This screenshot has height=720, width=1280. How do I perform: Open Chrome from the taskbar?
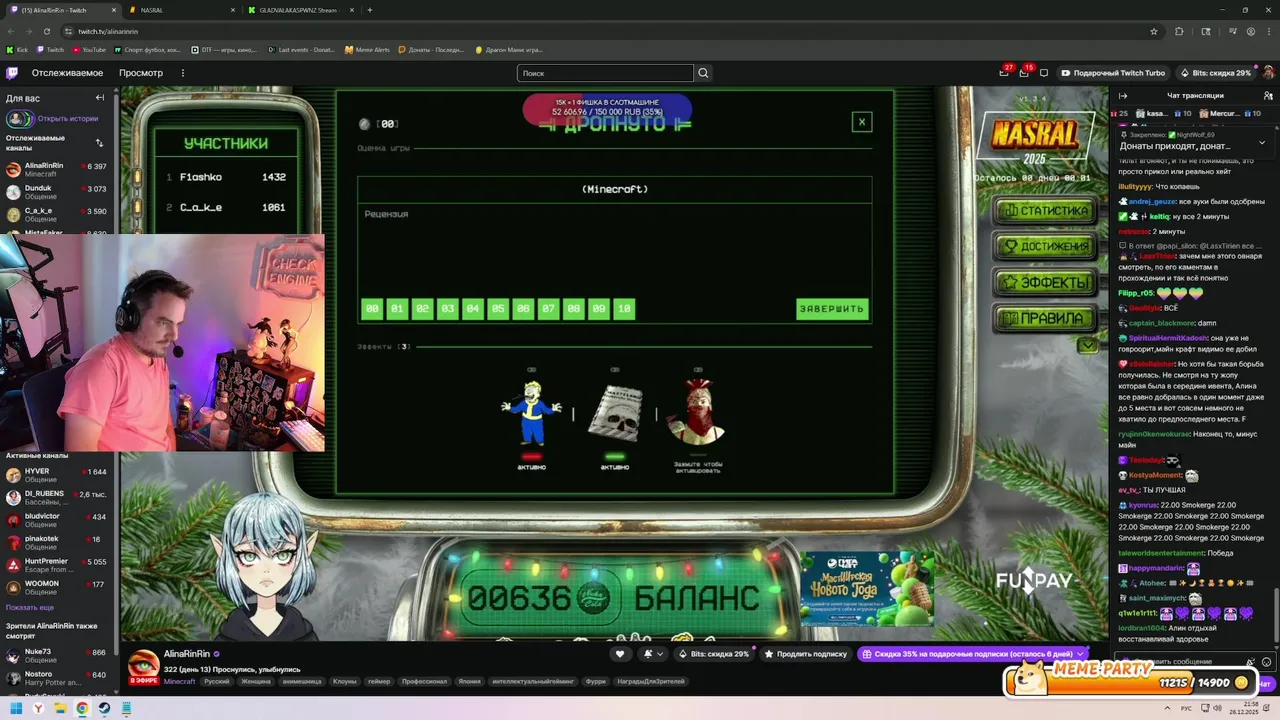click(82, 709)
